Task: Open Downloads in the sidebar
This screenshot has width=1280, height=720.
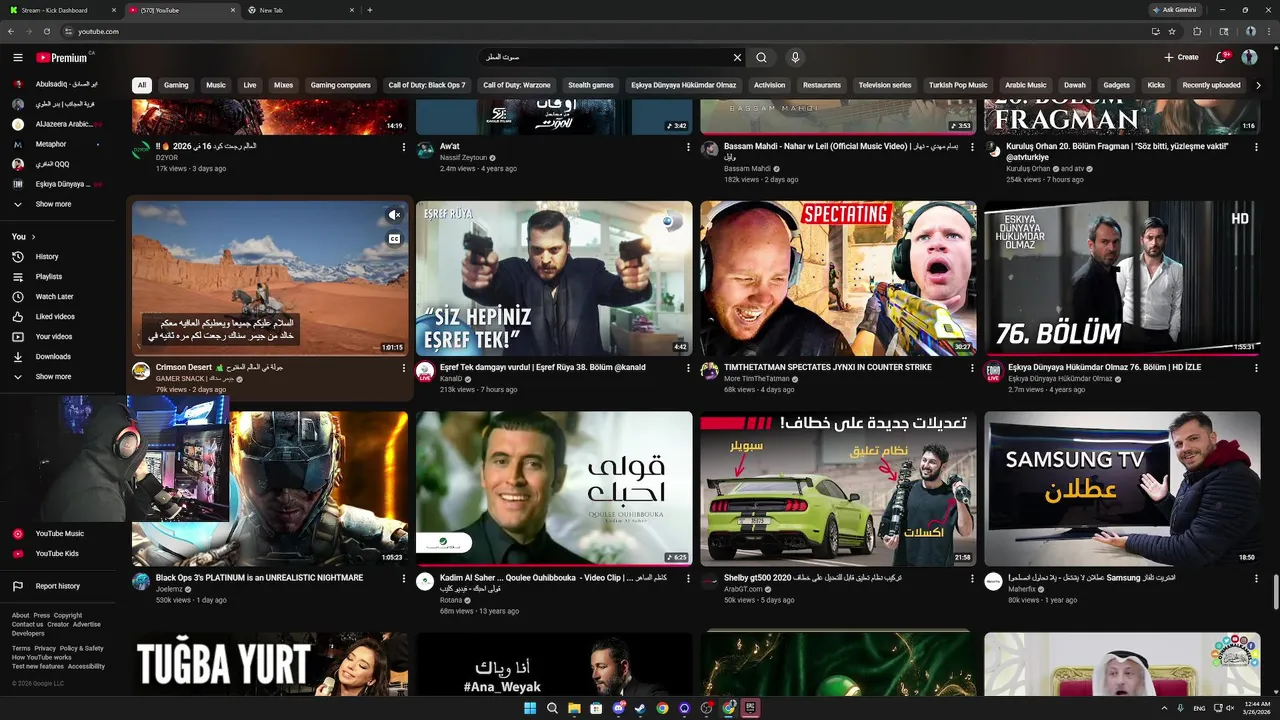Action: pyautogui.click(x=53, y=357)
